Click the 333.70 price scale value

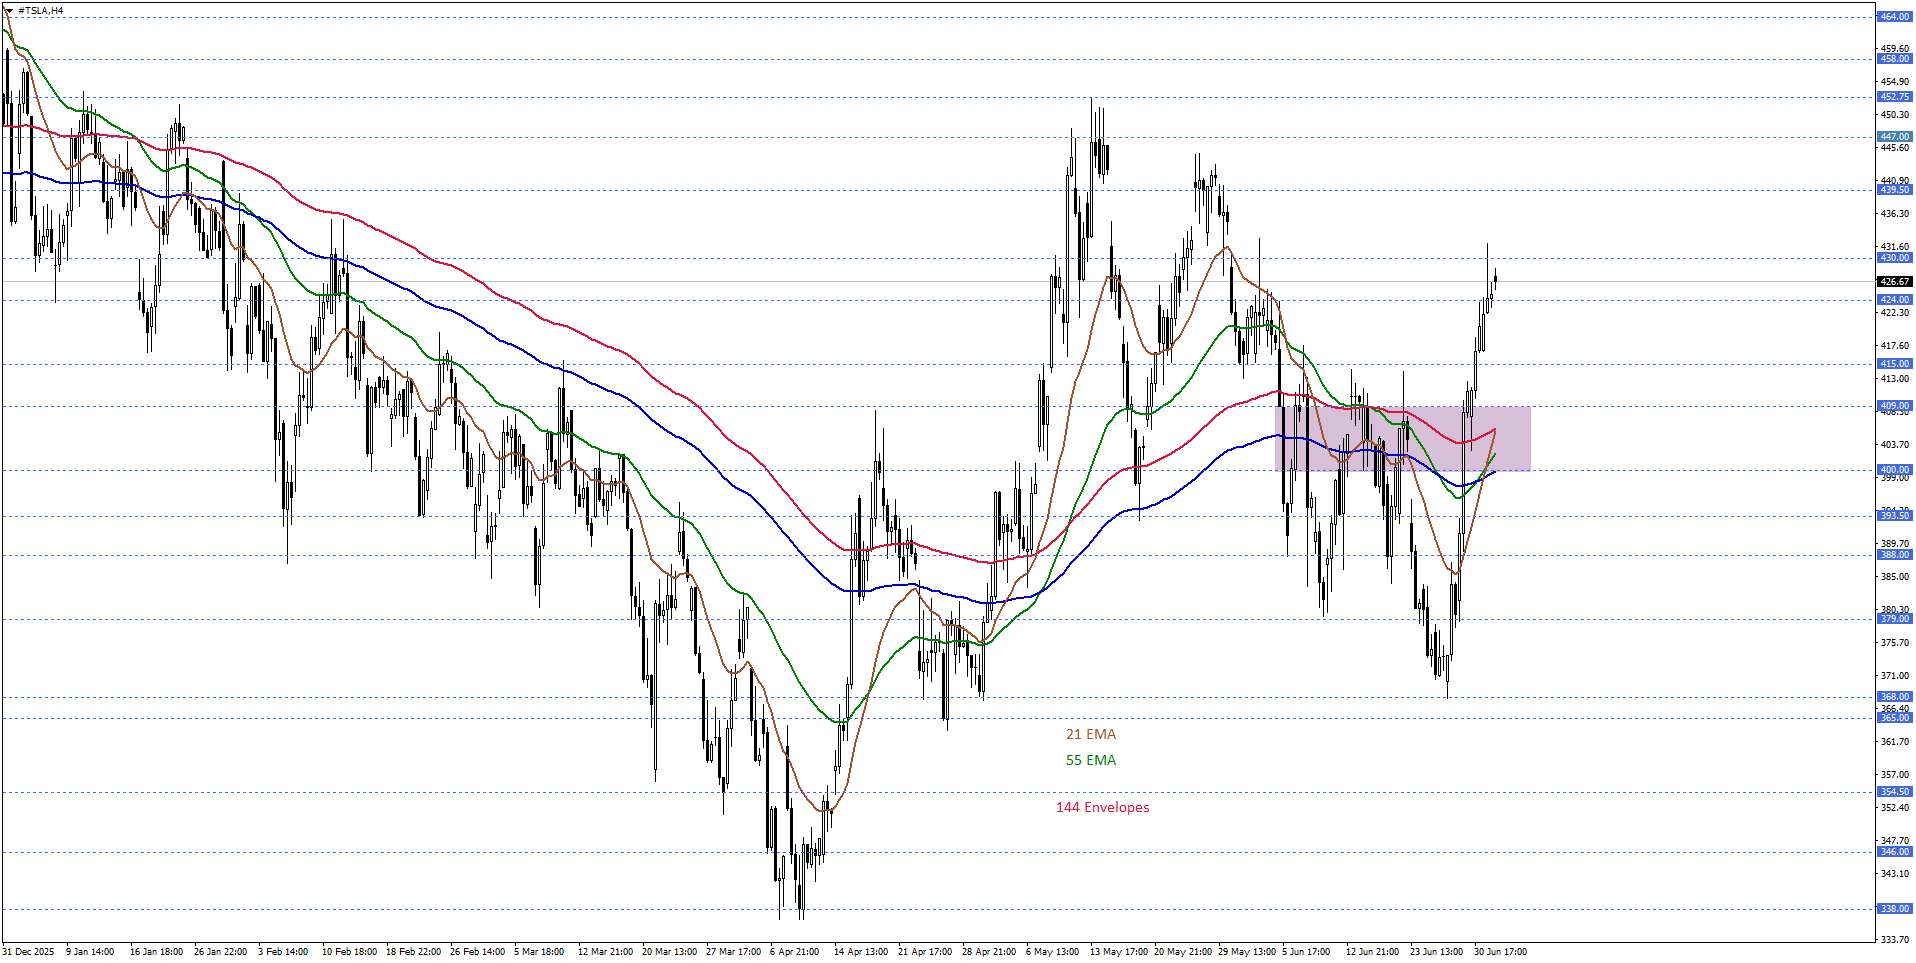click(x=1894, y=940)
